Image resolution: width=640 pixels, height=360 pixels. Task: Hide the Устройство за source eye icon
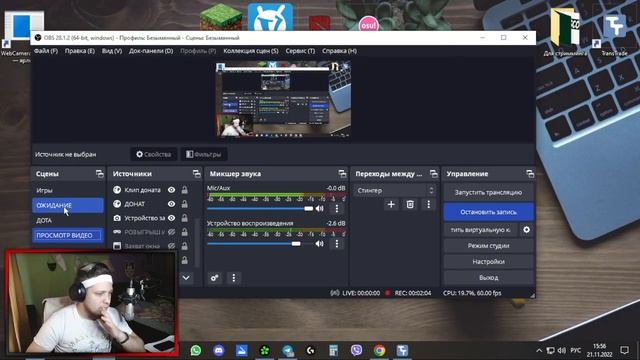171,218
